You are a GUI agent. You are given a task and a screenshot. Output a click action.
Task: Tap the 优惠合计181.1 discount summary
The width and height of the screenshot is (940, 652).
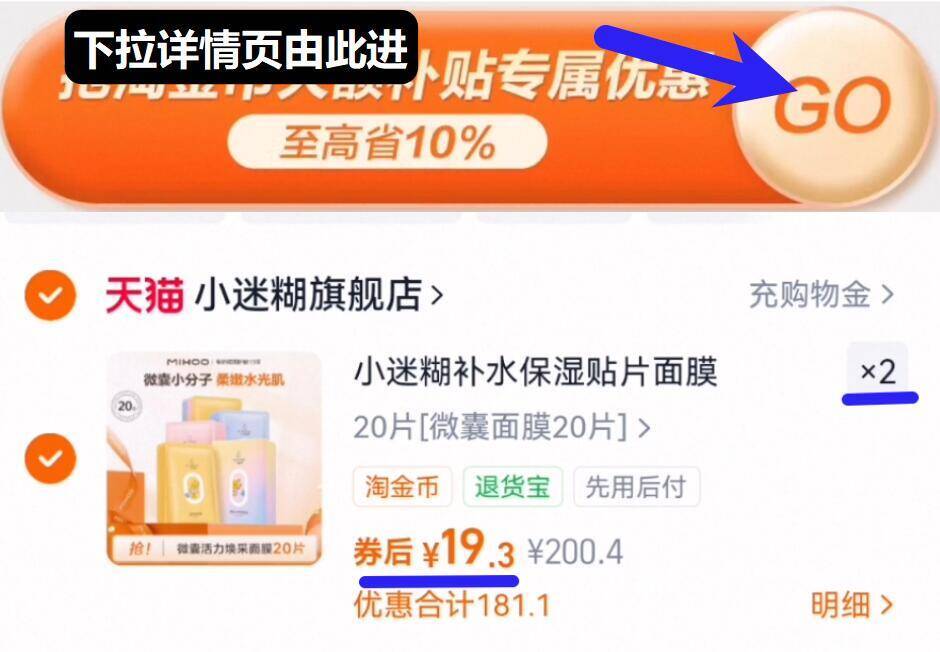[x=451, y=605]
